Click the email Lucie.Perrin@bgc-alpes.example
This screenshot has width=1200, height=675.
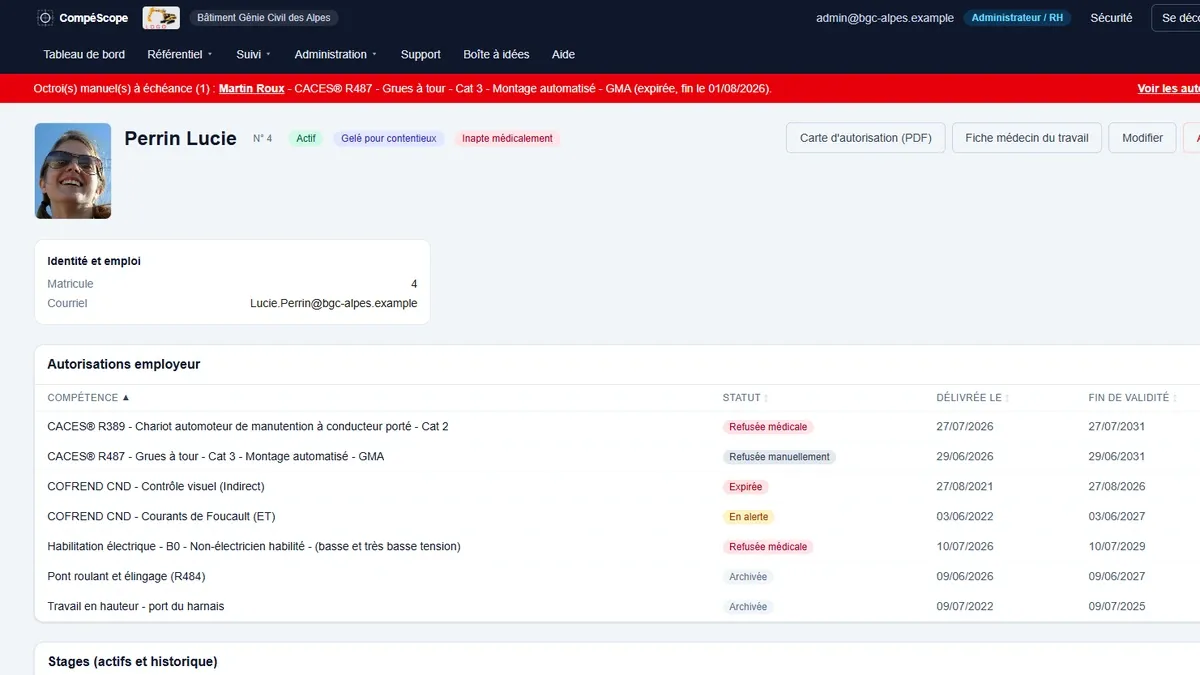click(x=334, y=303)
